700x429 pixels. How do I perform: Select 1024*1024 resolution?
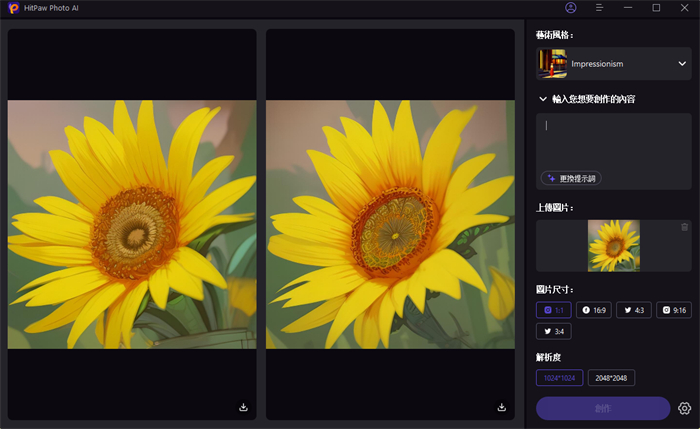tap(559, 378)
